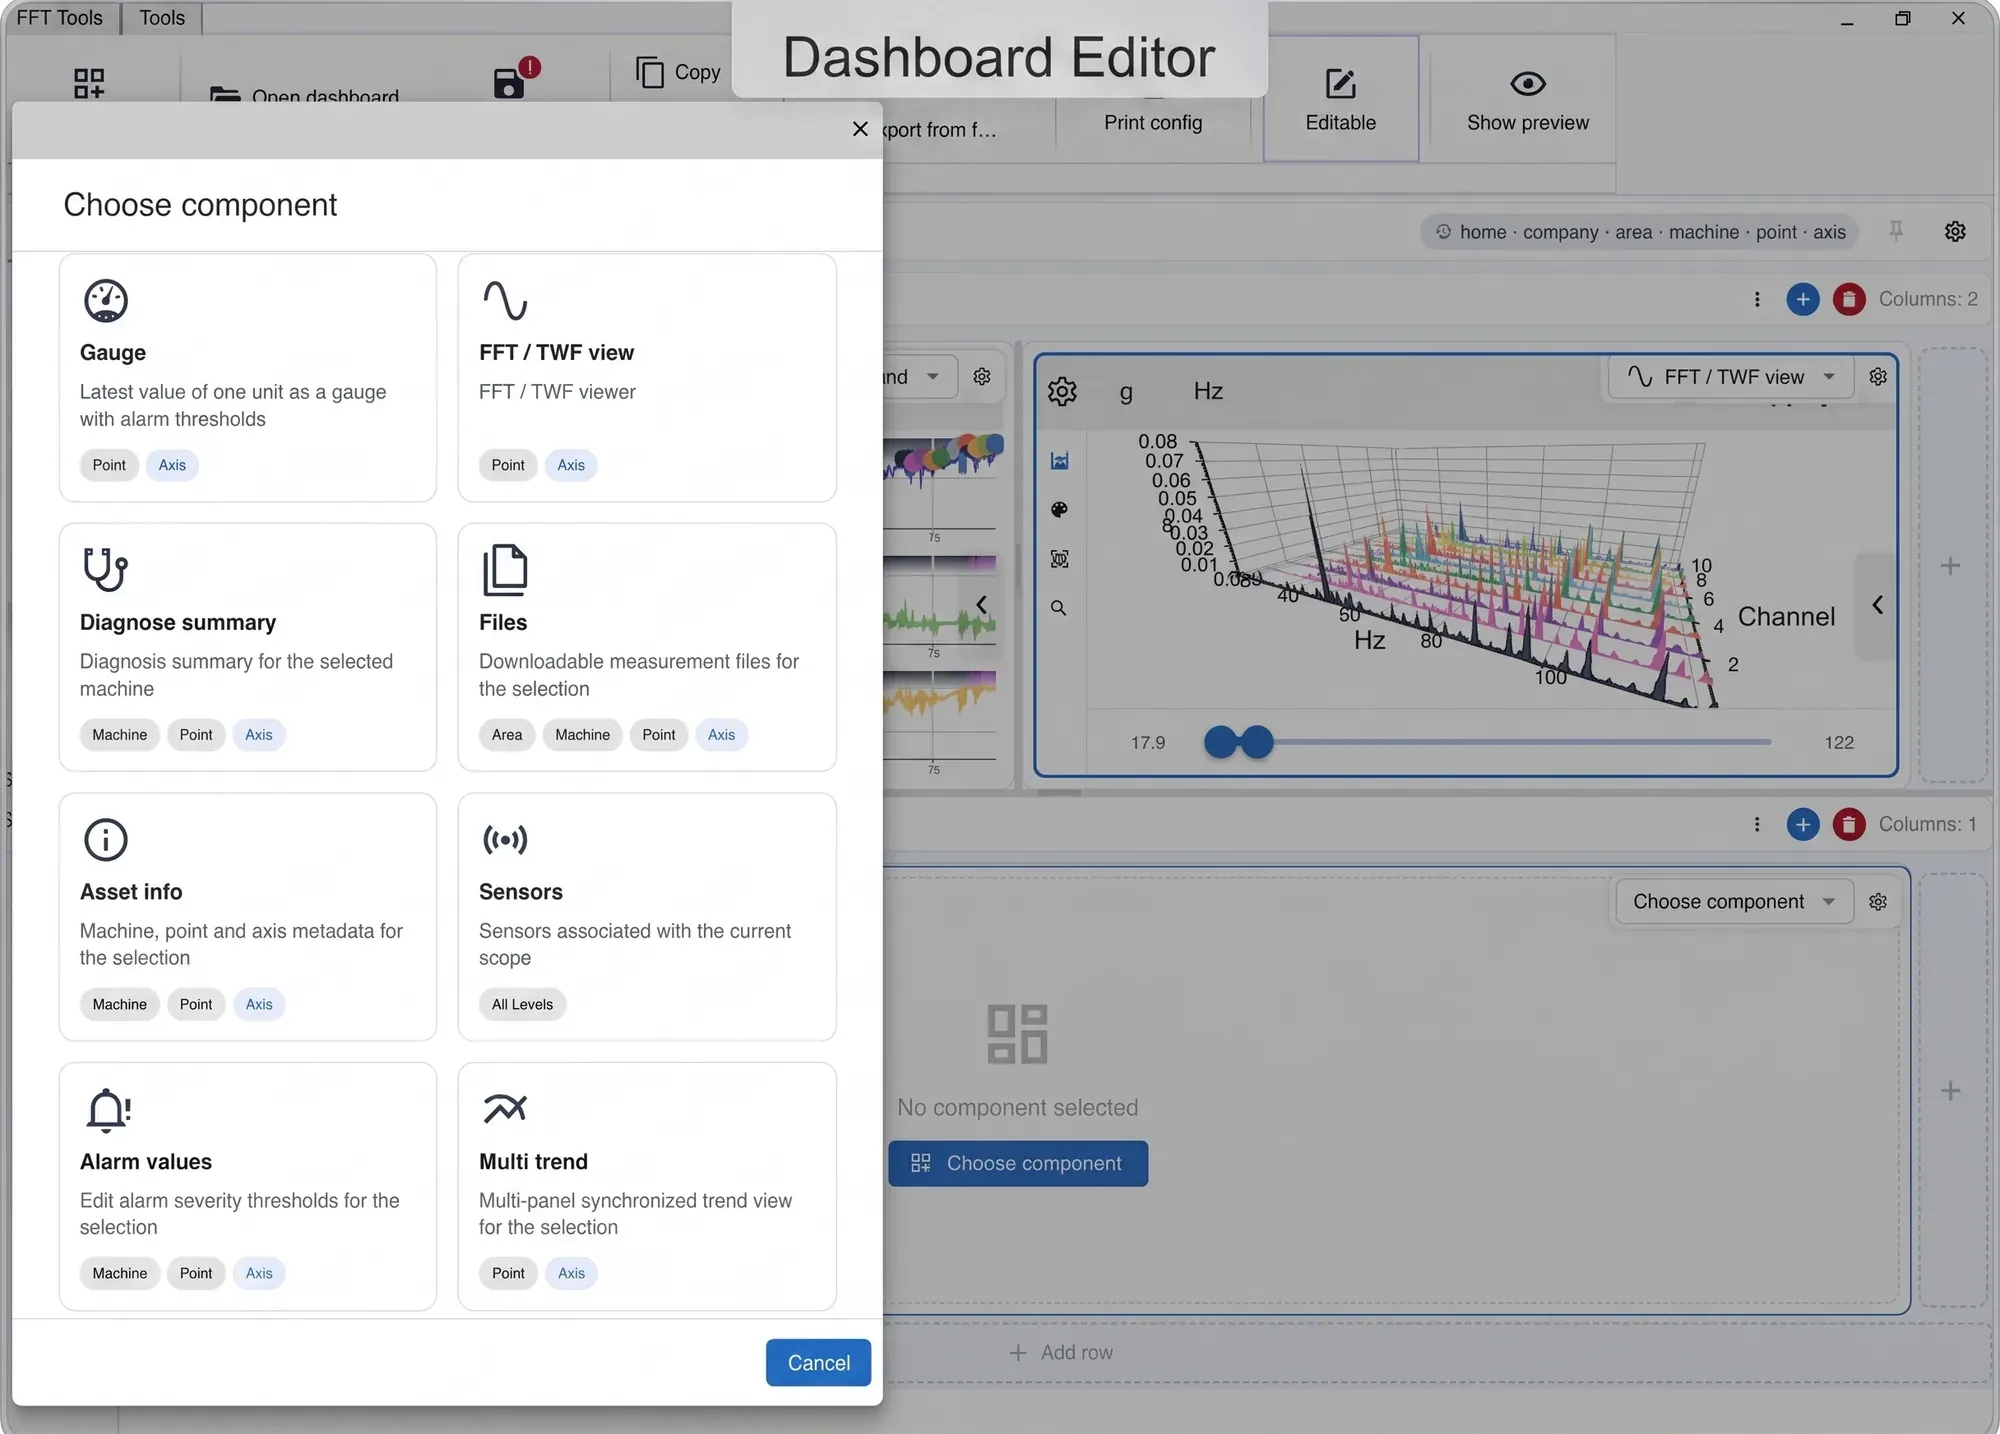Click the Point tag on Multi trend card
2000x1434 pixels.
[508, 1273]
